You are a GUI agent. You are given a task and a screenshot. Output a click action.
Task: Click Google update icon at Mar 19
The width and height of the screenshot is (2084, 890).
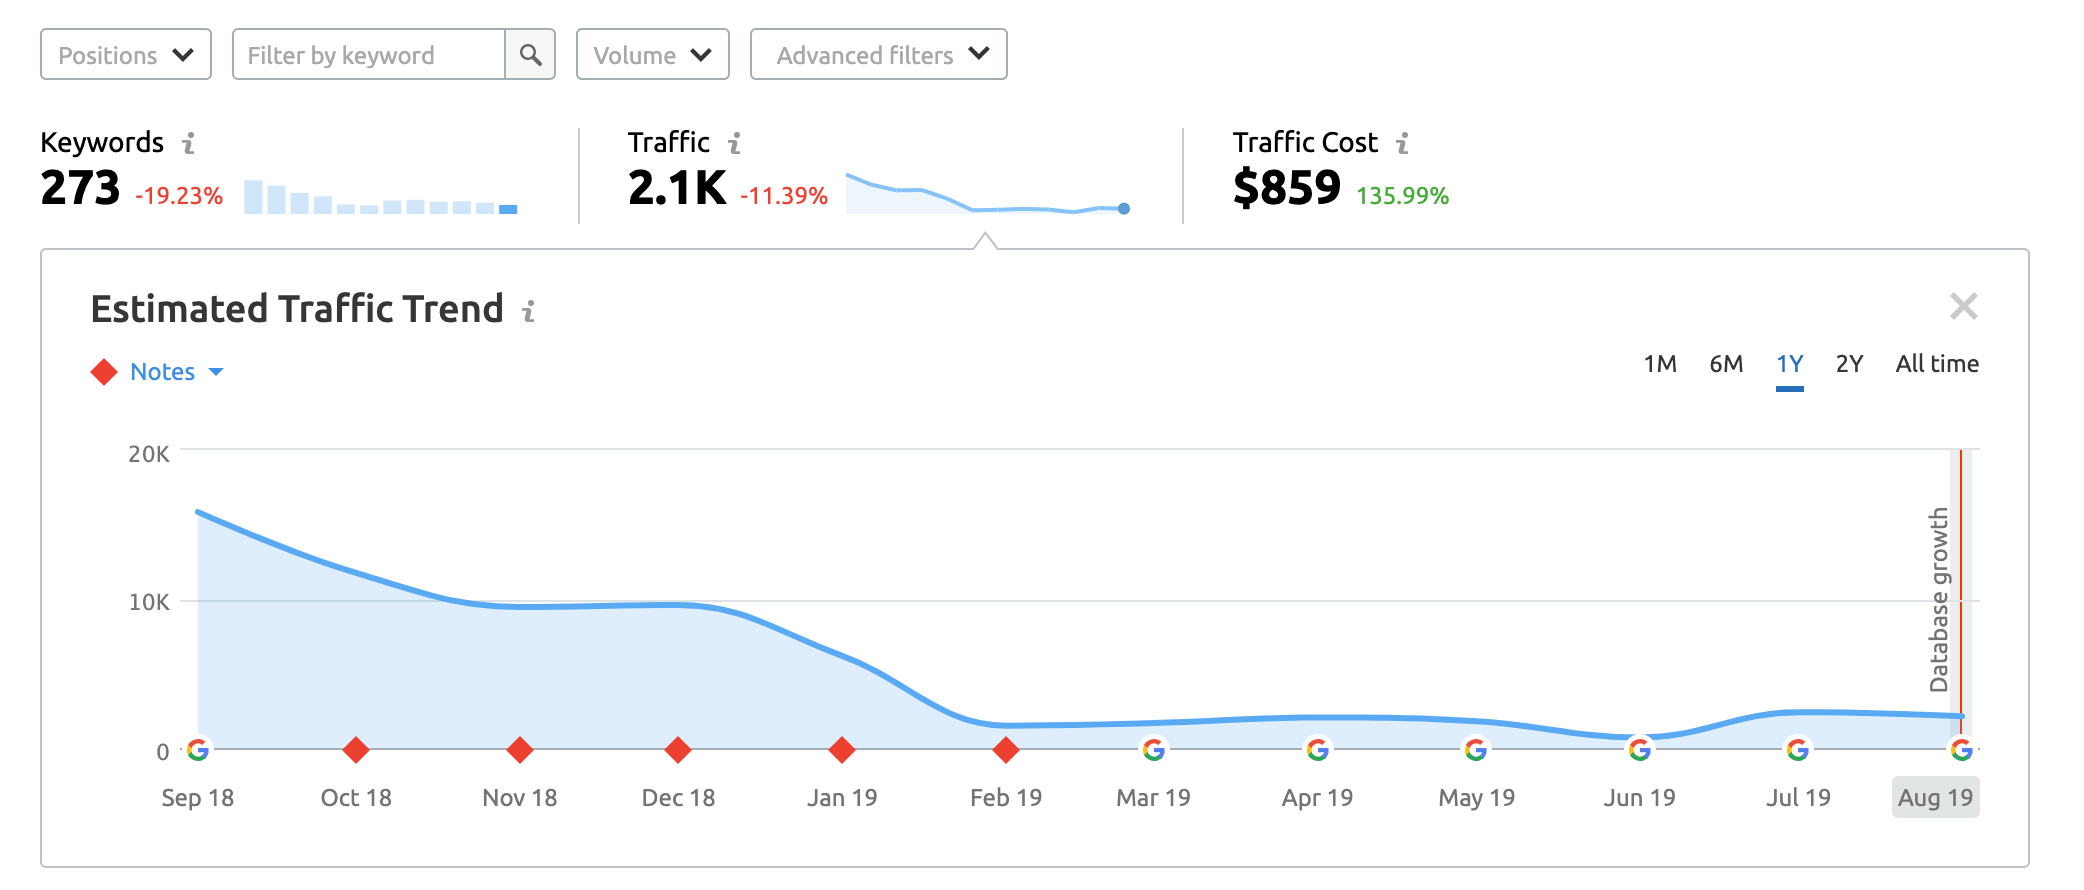point(1154,749)
